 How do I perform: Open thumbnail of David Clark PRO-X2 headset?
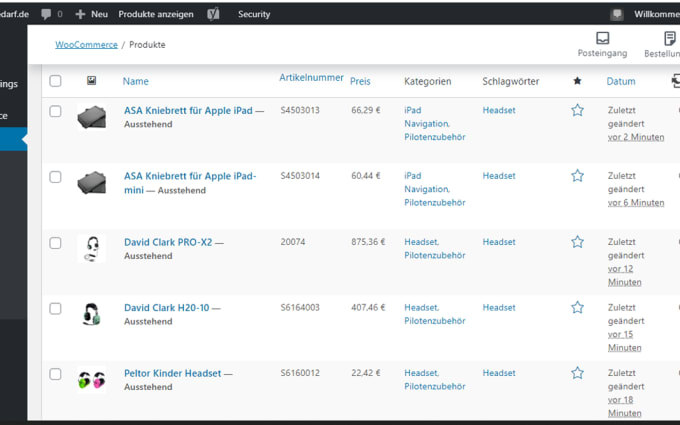(92, 248)
